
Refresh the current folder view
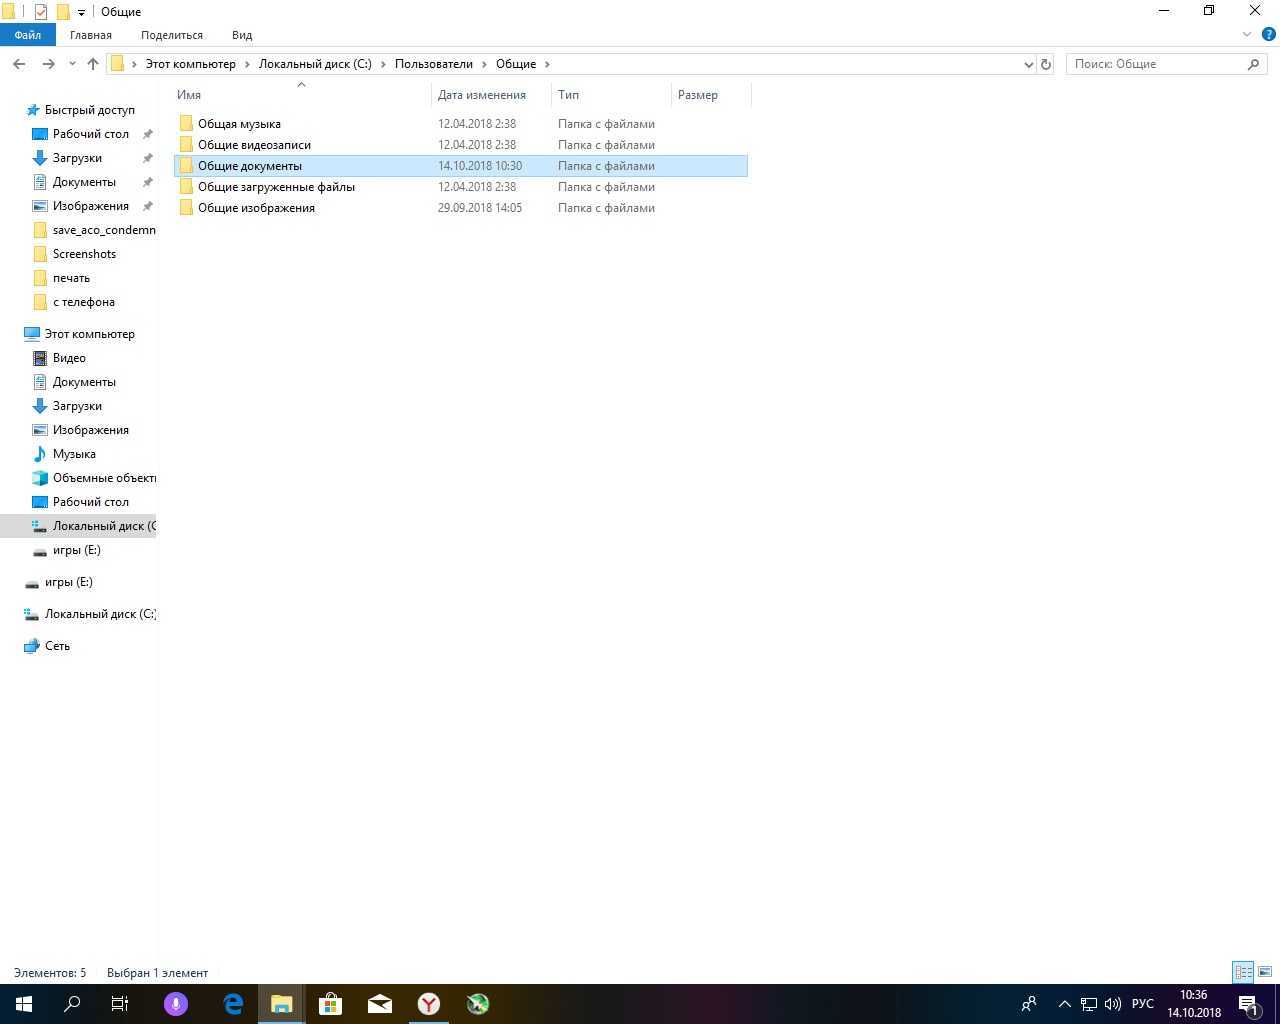click(x=1046, y=64)
